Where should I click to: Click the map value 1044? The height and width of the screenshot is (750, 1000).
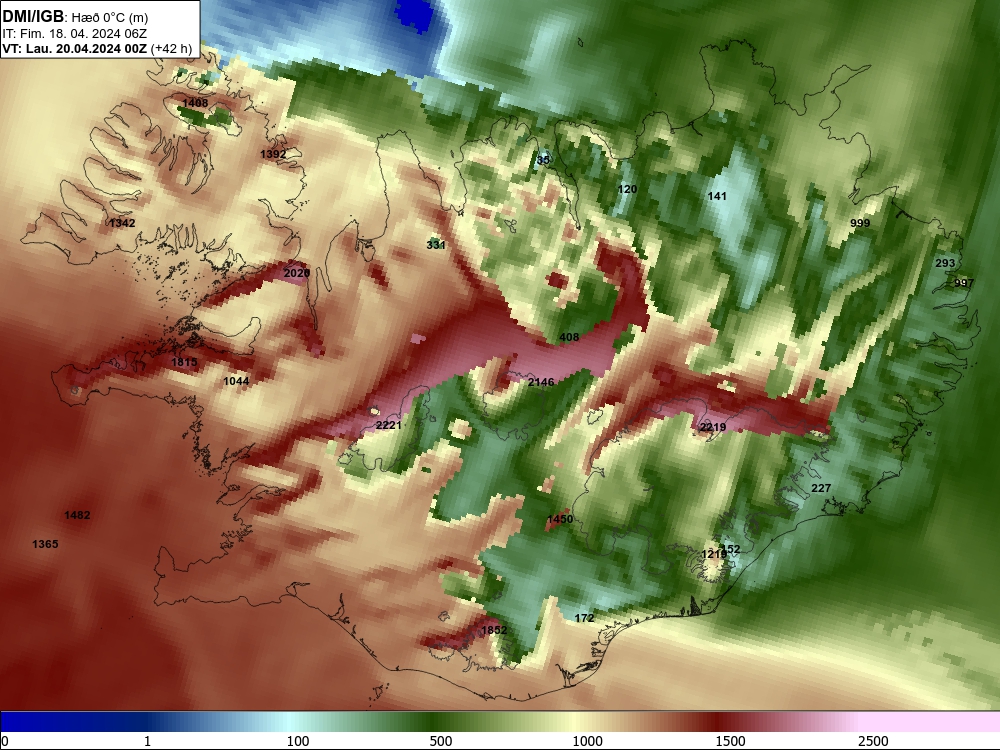pyautogui.click(x=236, y=381)
